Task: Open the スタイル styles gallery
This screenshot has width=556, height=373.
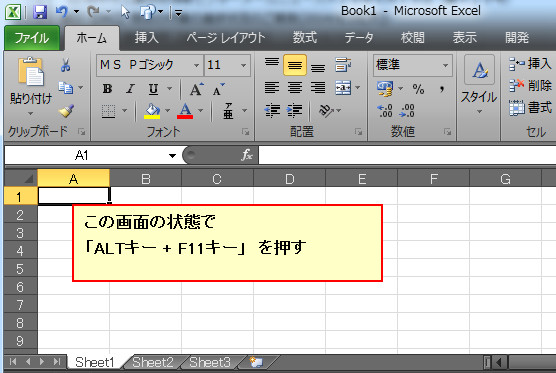Action: pyautogui.click(x=479, y=85)
